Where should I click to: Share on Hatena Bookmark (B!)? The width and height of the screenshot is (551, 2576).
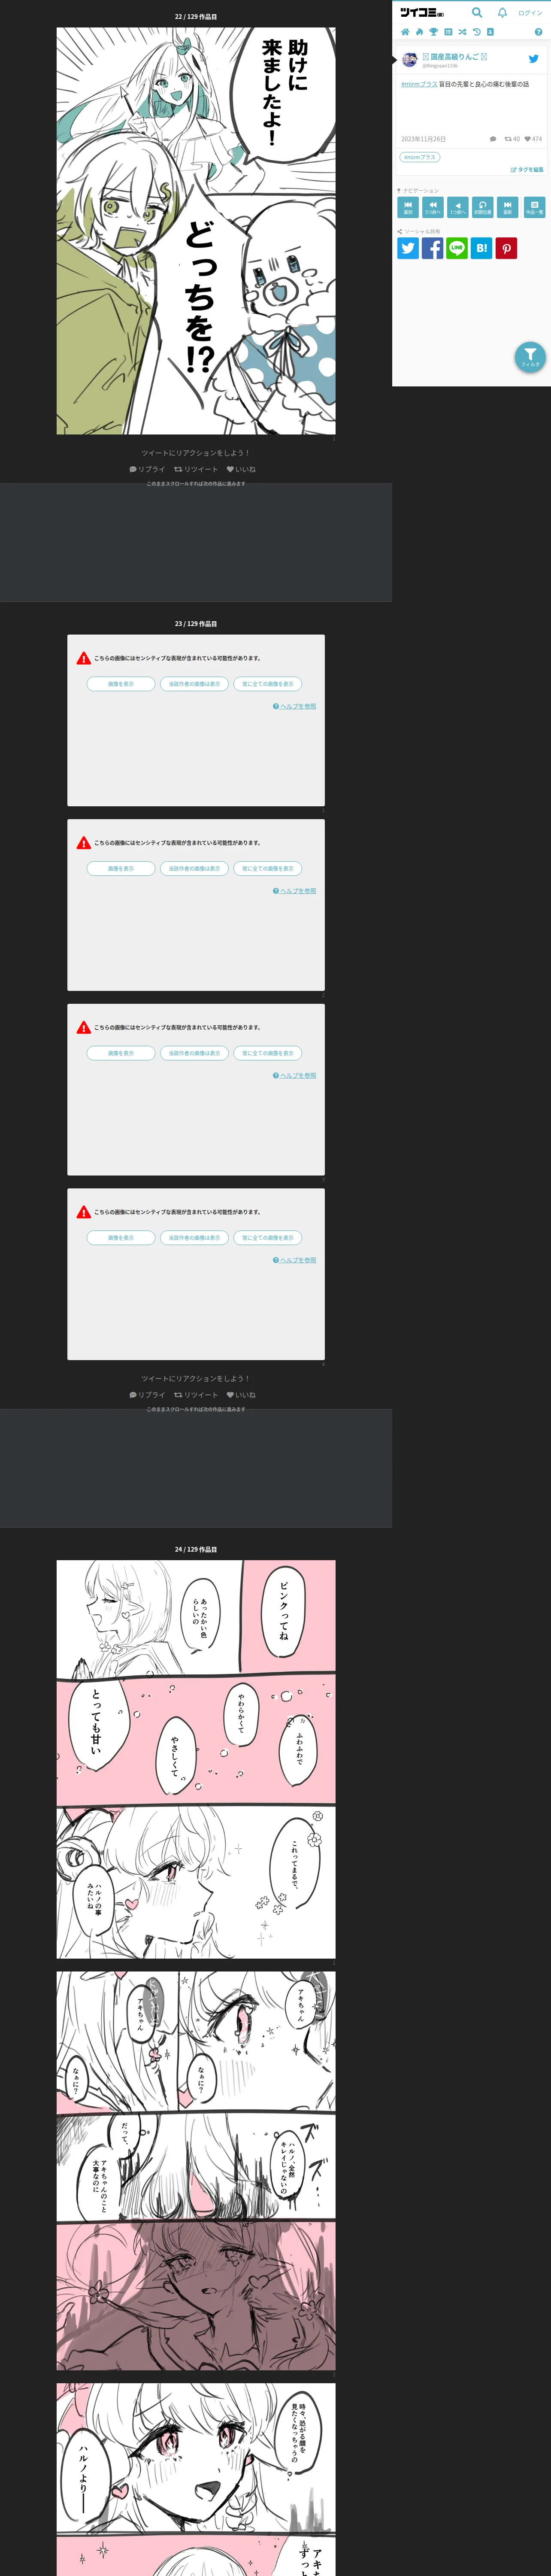click(x=482, y=248)
